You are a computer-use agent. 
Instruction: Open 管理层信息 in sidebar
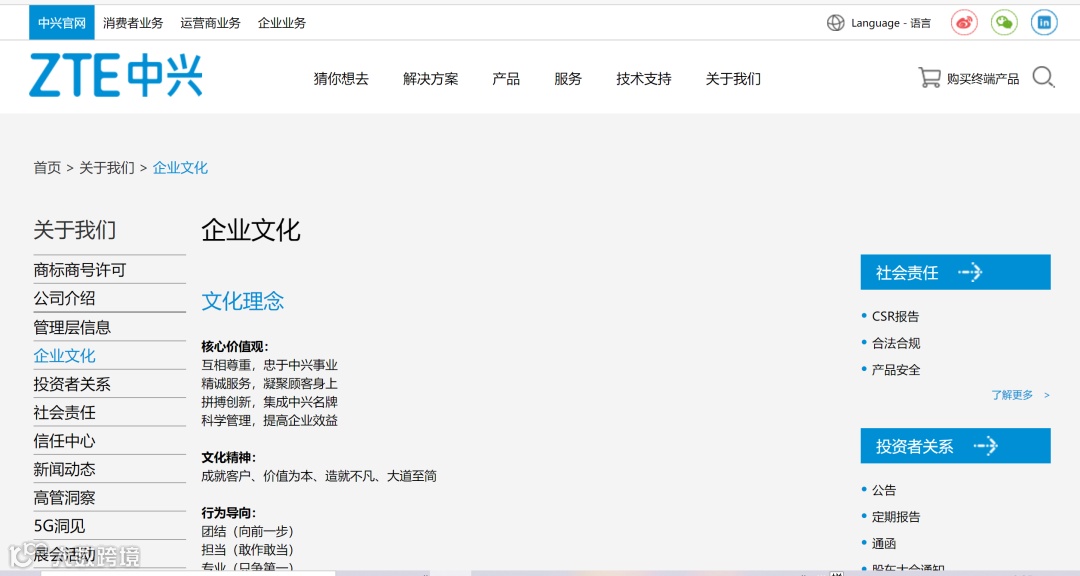click(72, 327)
